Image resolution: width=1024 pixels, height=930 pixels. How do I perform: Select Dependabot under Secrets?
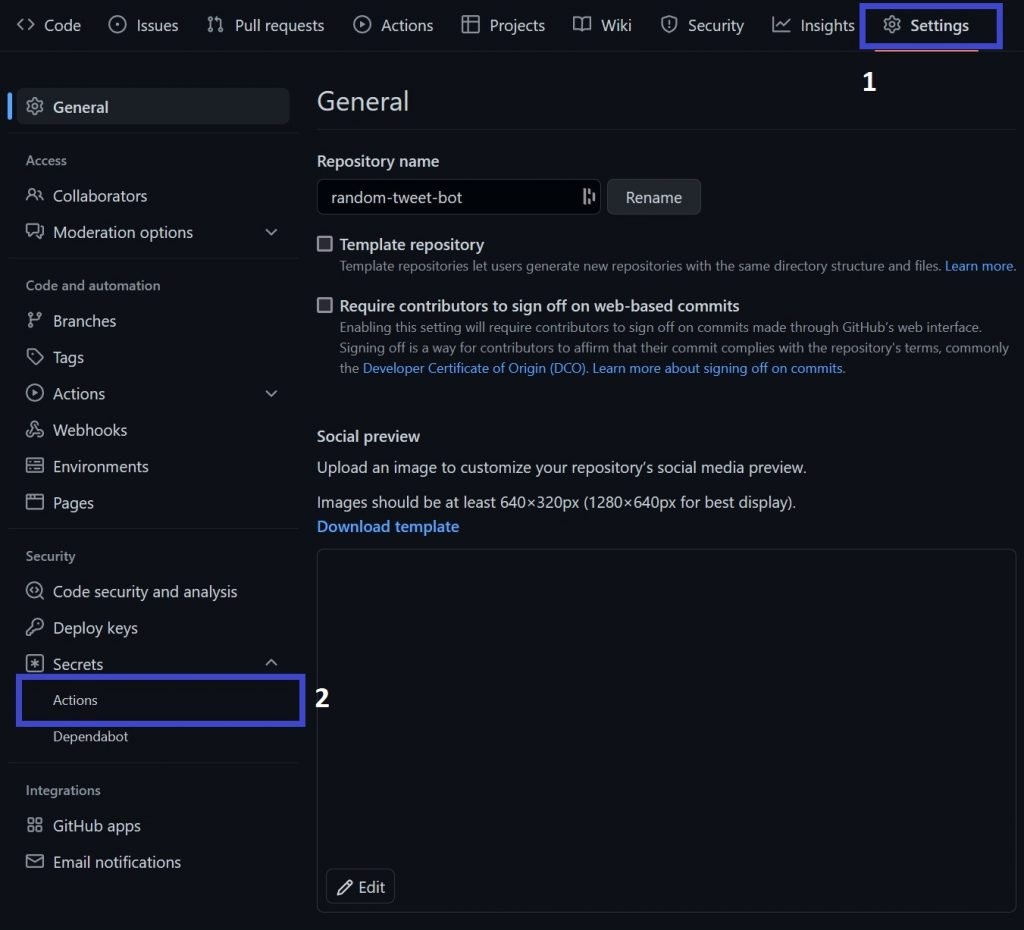(x=90, y=736)
